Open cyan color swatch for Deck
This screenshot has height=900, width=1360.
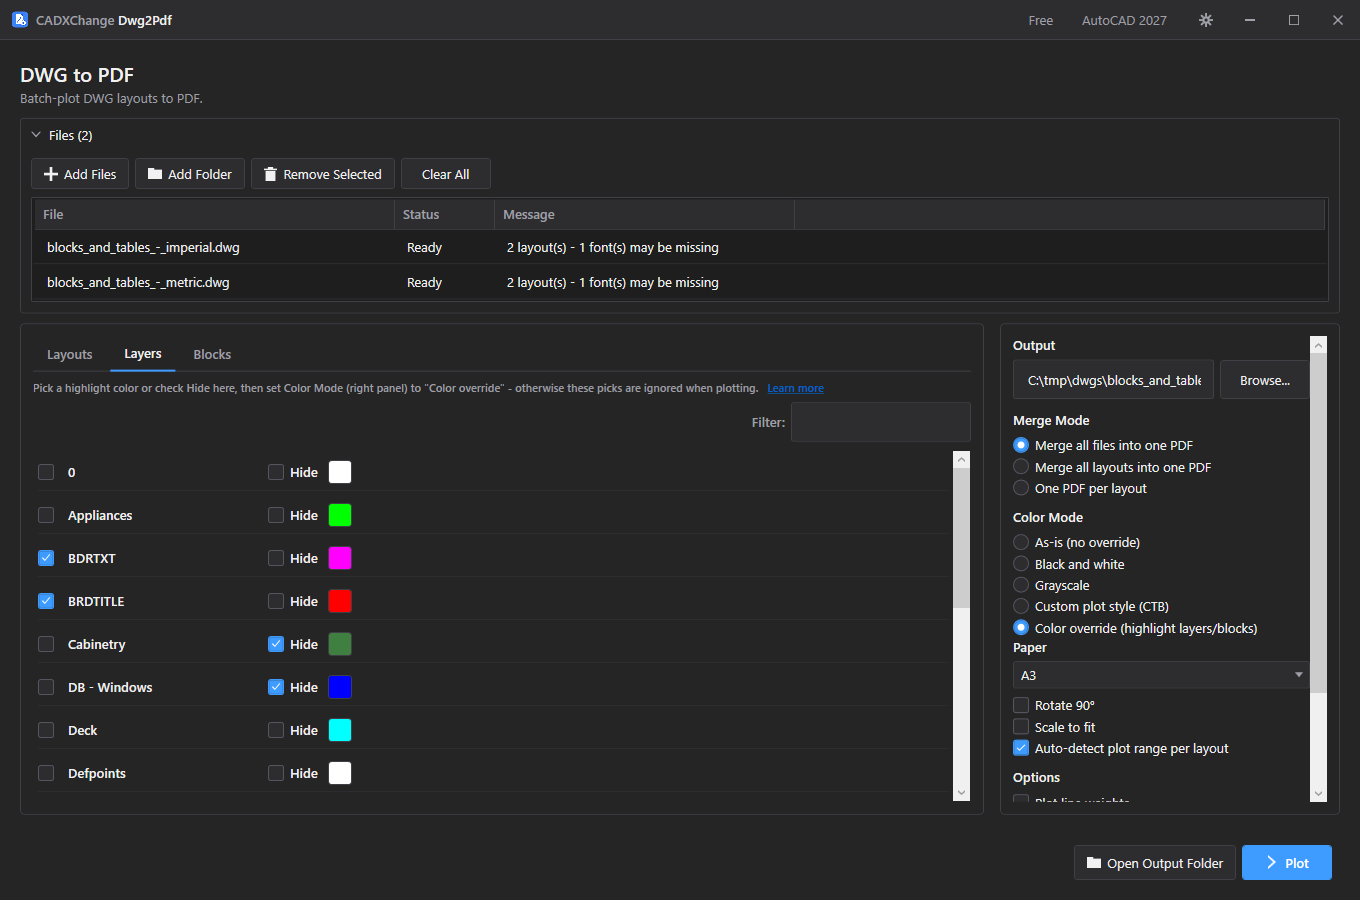click(x=340, y=730)
